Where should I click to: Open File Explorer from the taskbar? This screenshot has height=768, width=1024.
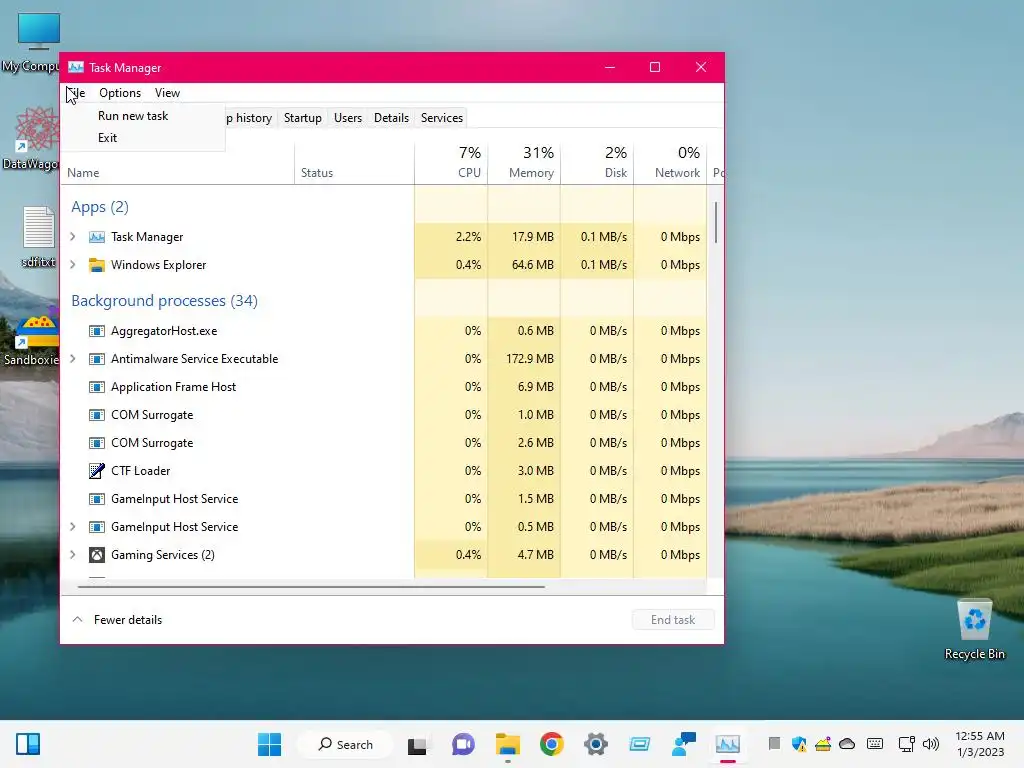click(x=507, y=744)
